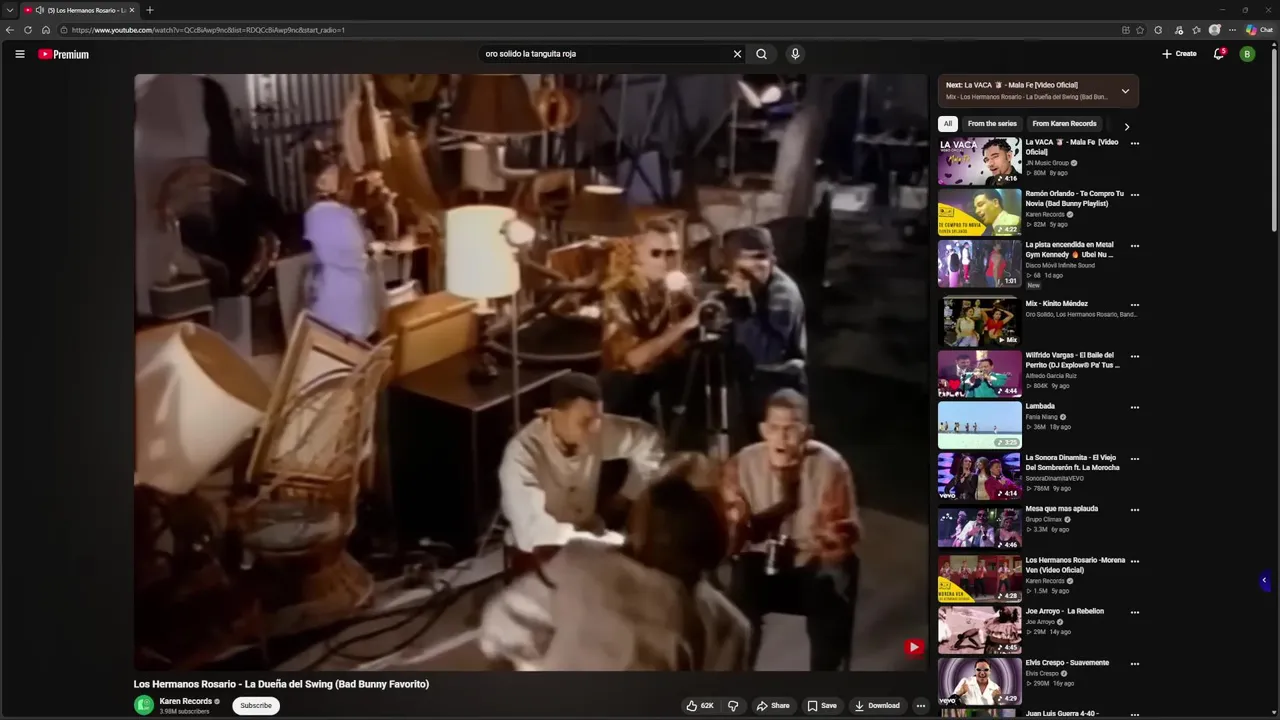Play Ramón Orlando Te Compro Tu Novia thumbnail
The width and height of the screenshot is (1280, 720).
click(x=979, y=212)
